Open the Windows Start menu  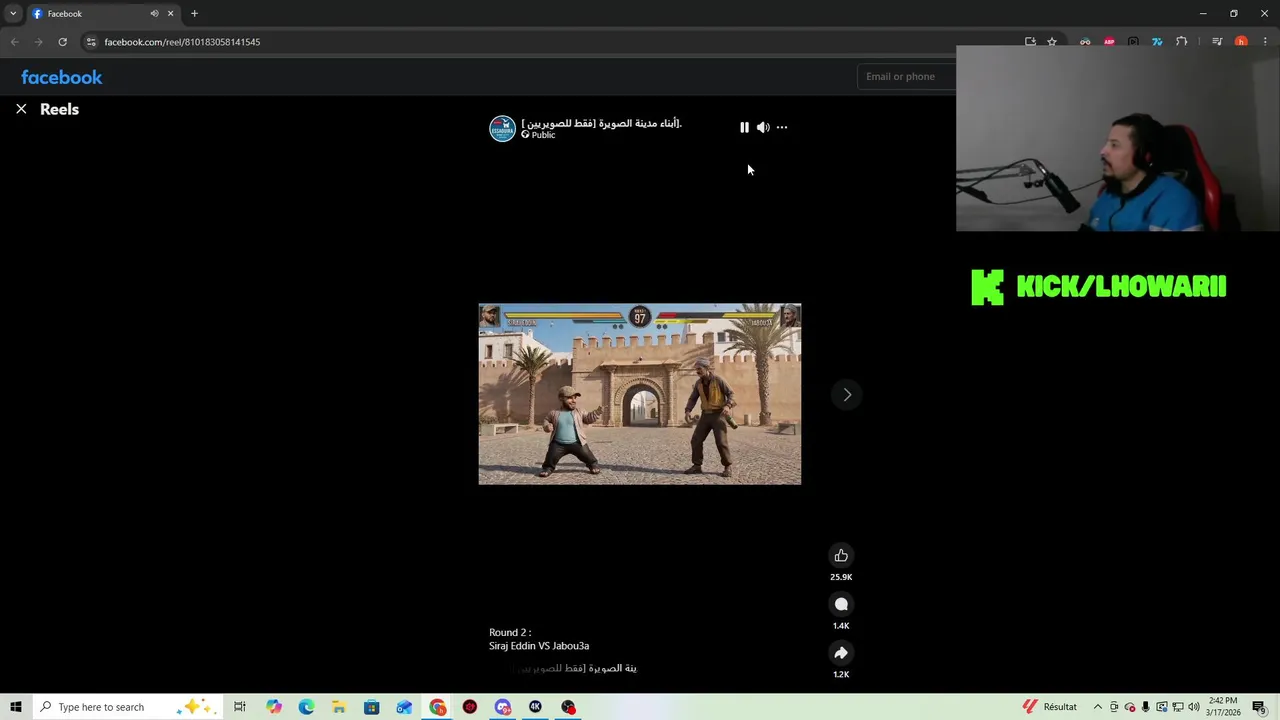tap(16, 707)
